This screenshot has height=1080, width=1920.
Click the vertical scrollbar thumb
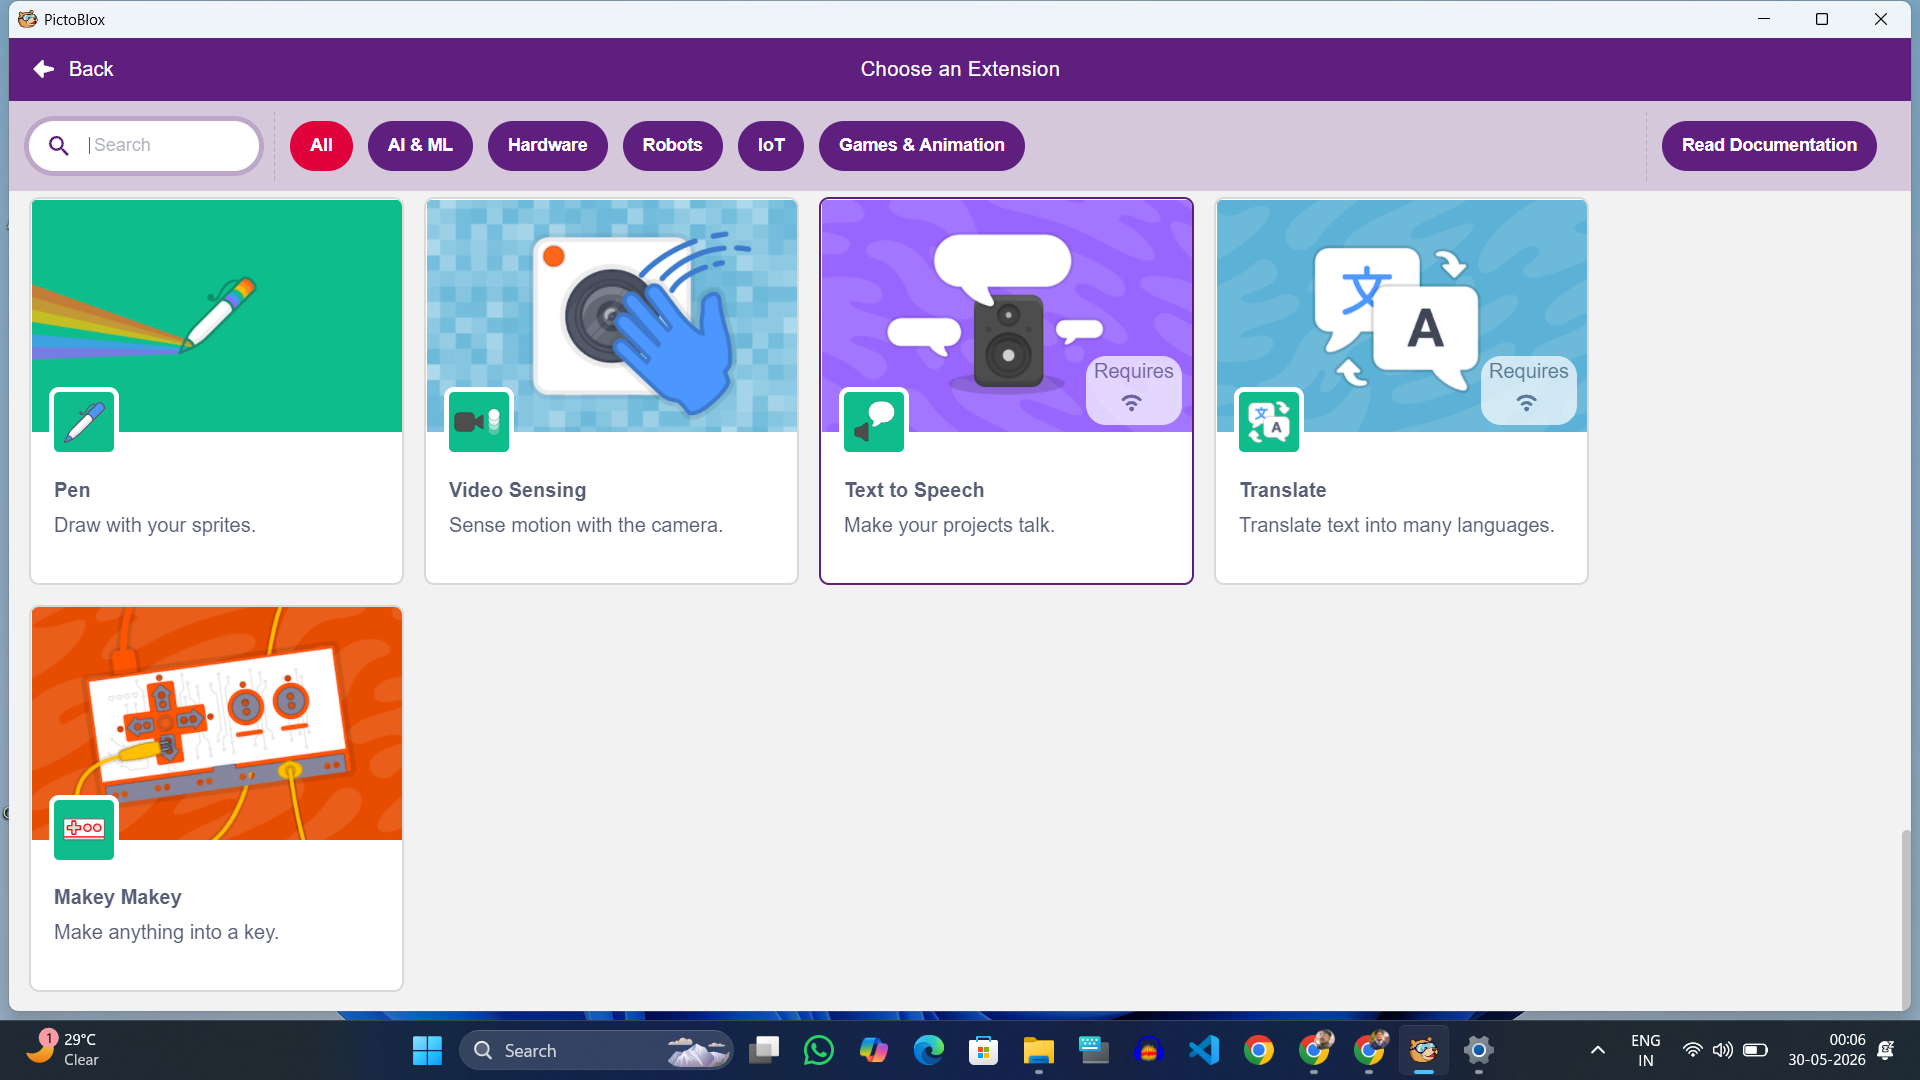click(1906, 920)
